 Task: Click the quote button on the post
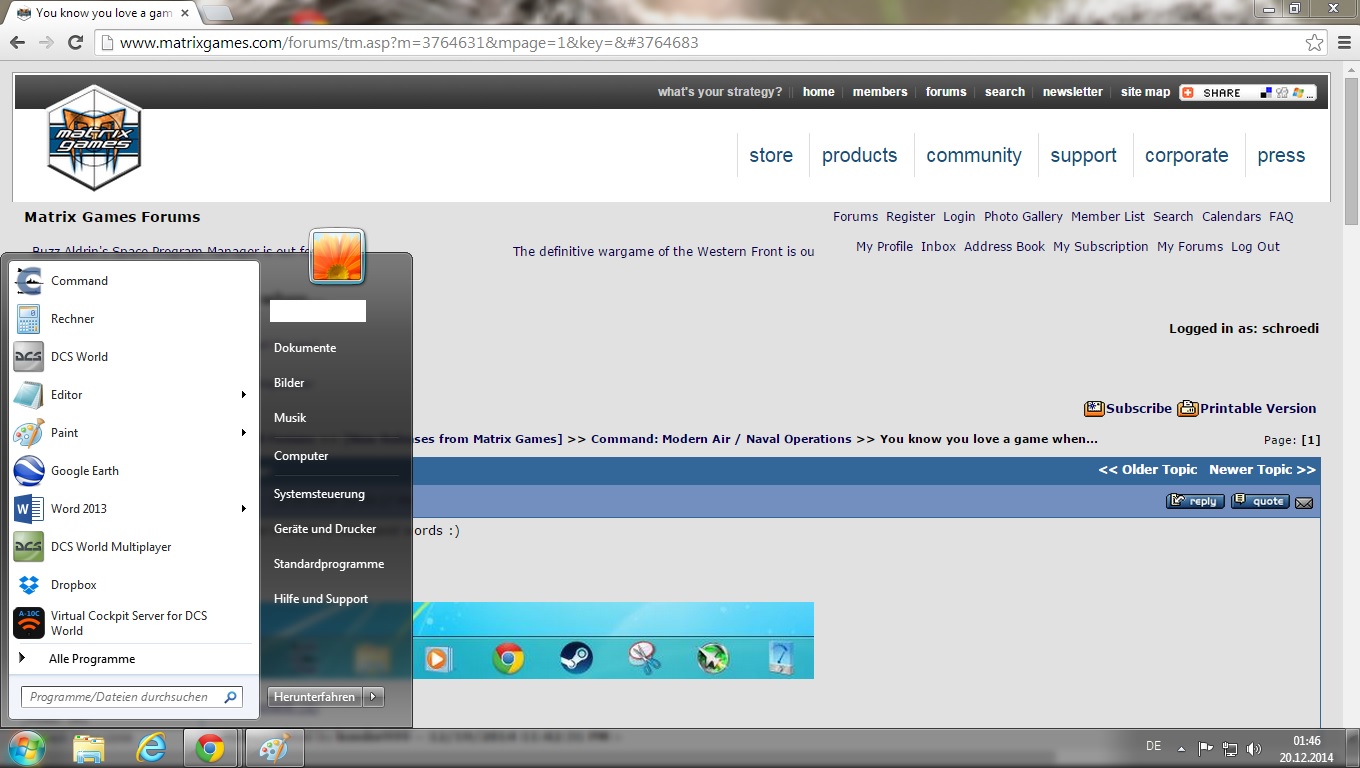1260,501
